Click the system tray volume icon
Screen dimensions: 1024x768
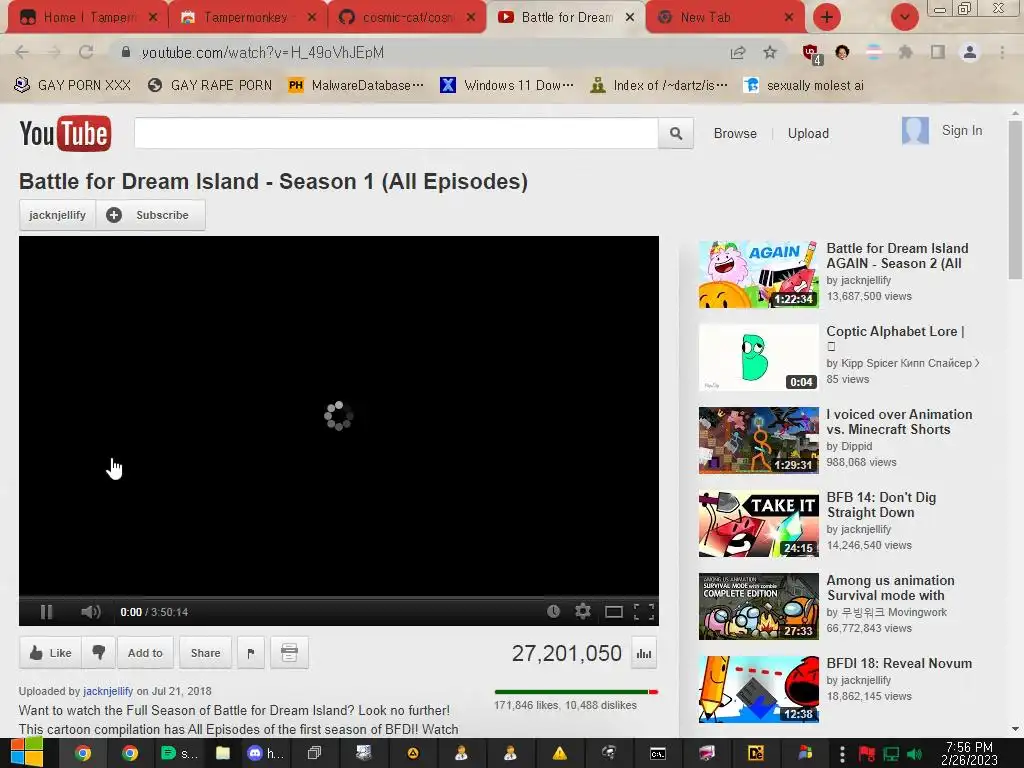coord(914,754)
